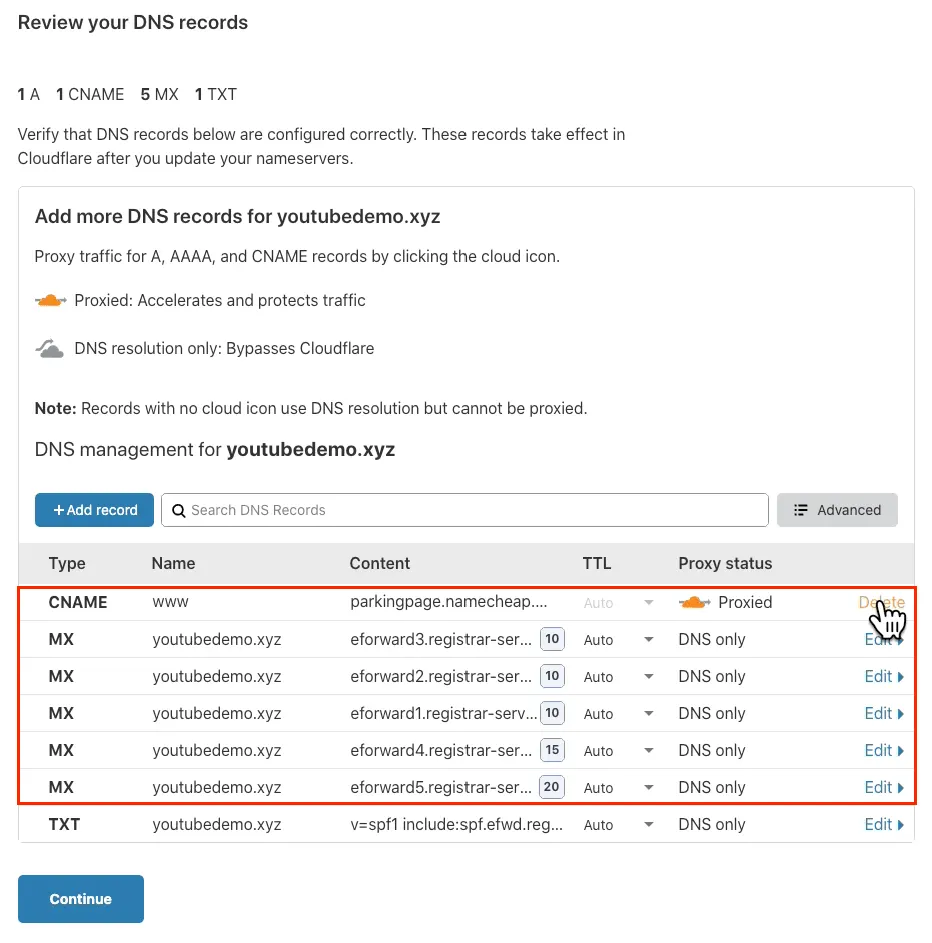Click the CNAME type cell
Image resolution: width=932 pixels, height=943 pixels.
(78, 602)
